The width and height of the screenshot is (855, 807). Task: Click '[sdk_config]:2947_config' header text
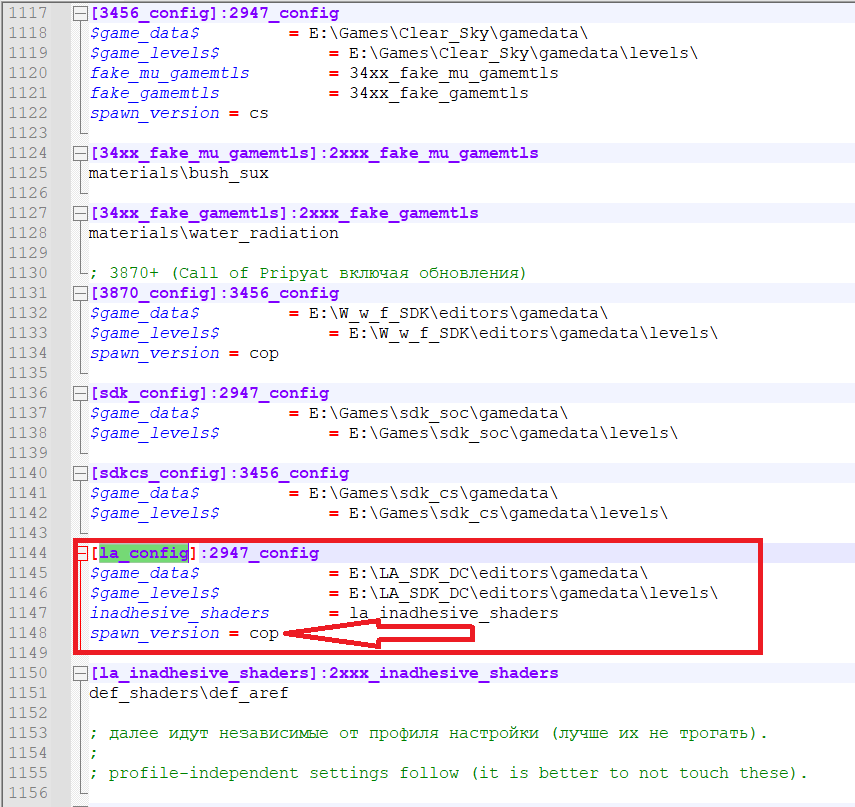(210, 393)
